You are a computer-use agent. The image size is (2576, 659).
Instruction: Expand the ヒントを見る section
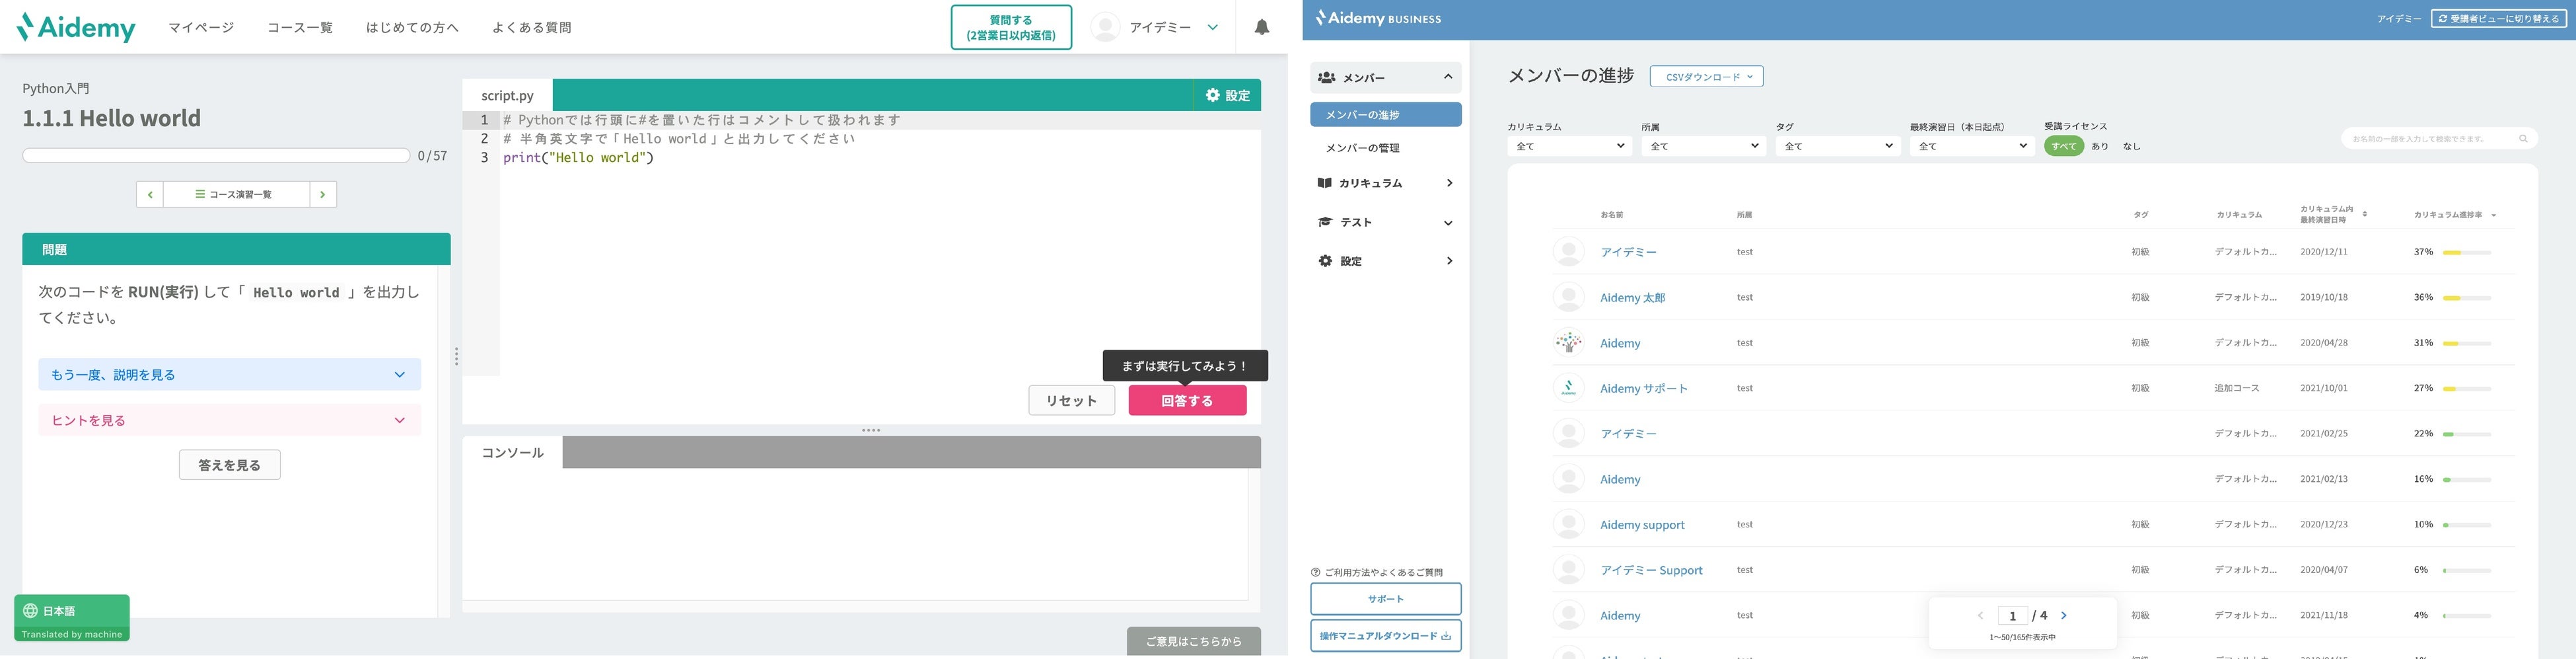click(x=229, y=420)
